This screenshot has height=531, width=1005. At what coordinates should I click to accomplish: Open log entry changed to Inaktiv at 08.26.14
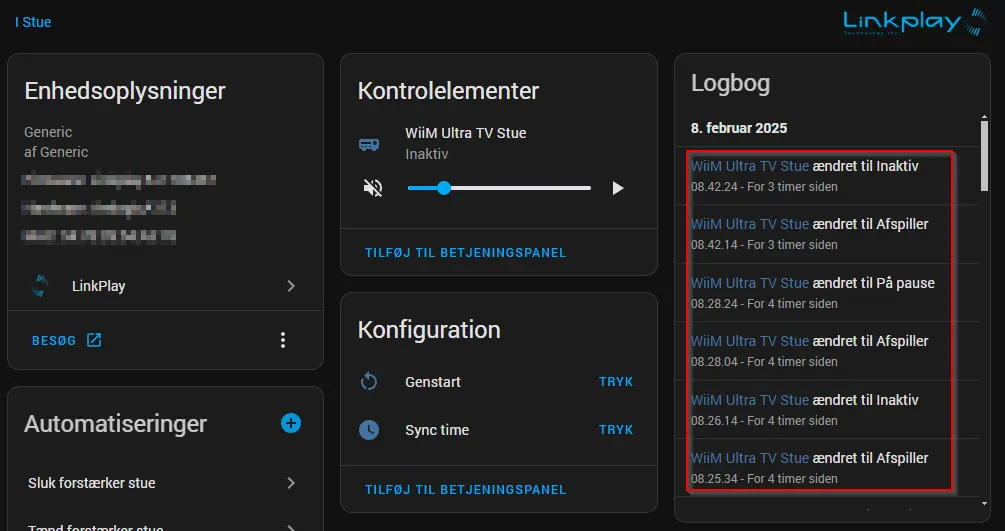[827, 409]
